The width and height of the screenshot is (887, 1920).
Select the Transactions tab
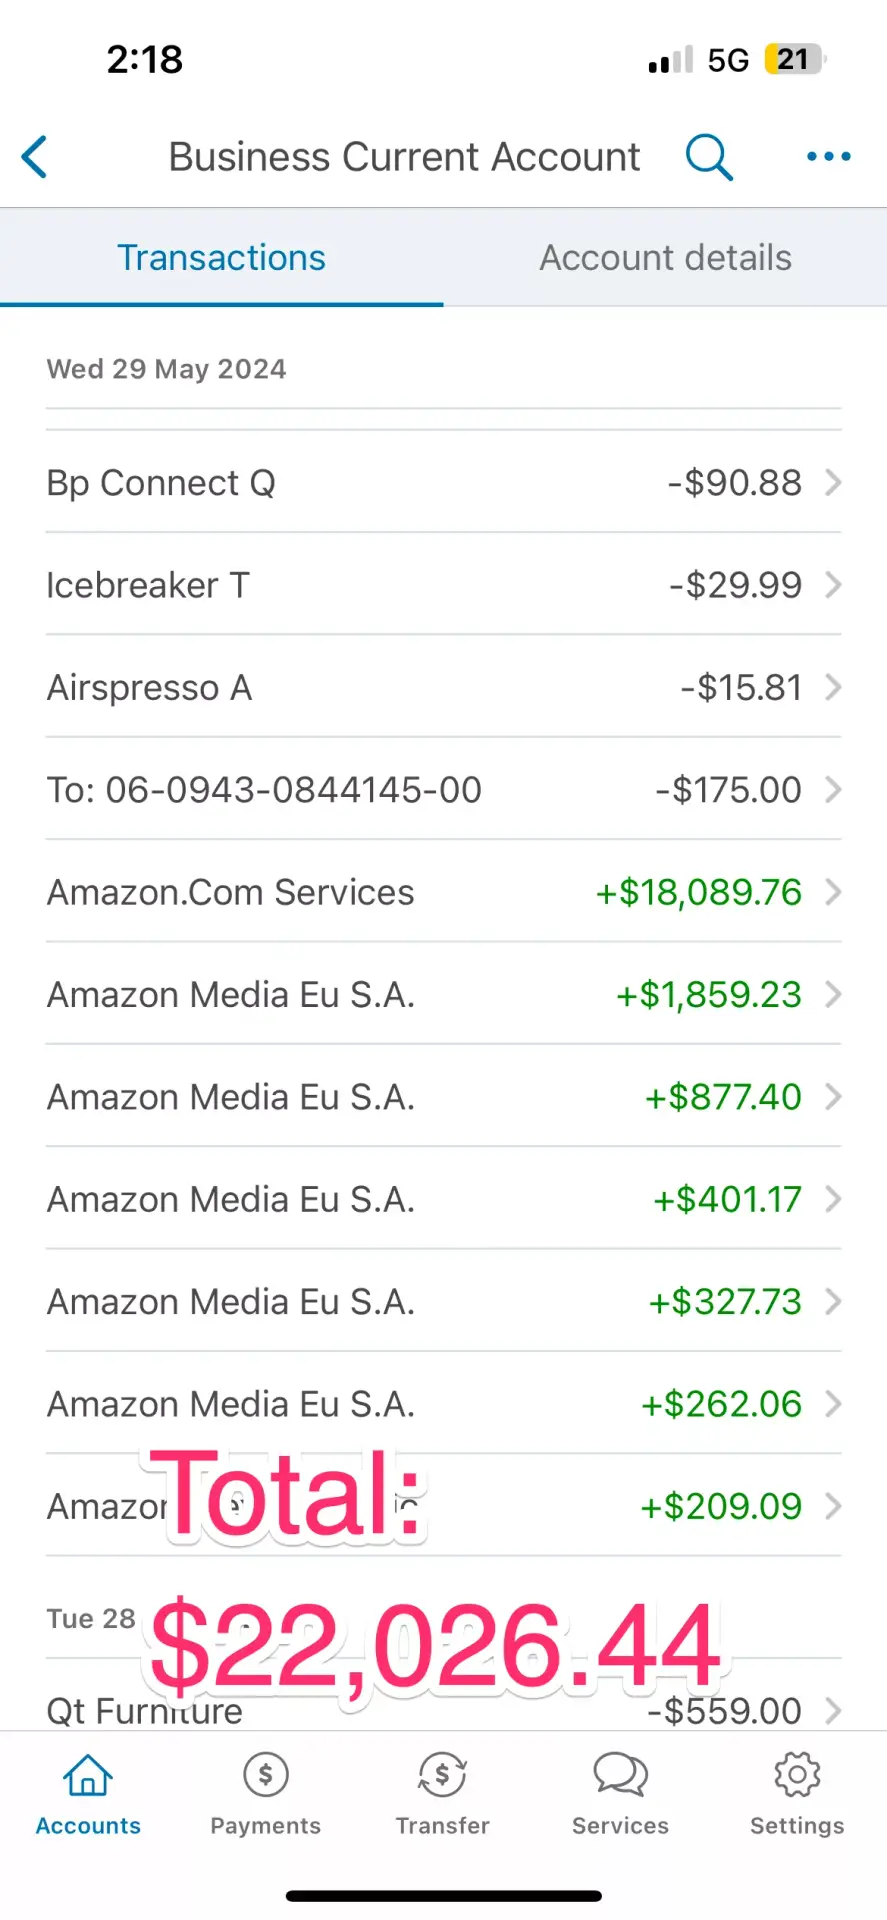pyautogui.click(x=221, y=258)
